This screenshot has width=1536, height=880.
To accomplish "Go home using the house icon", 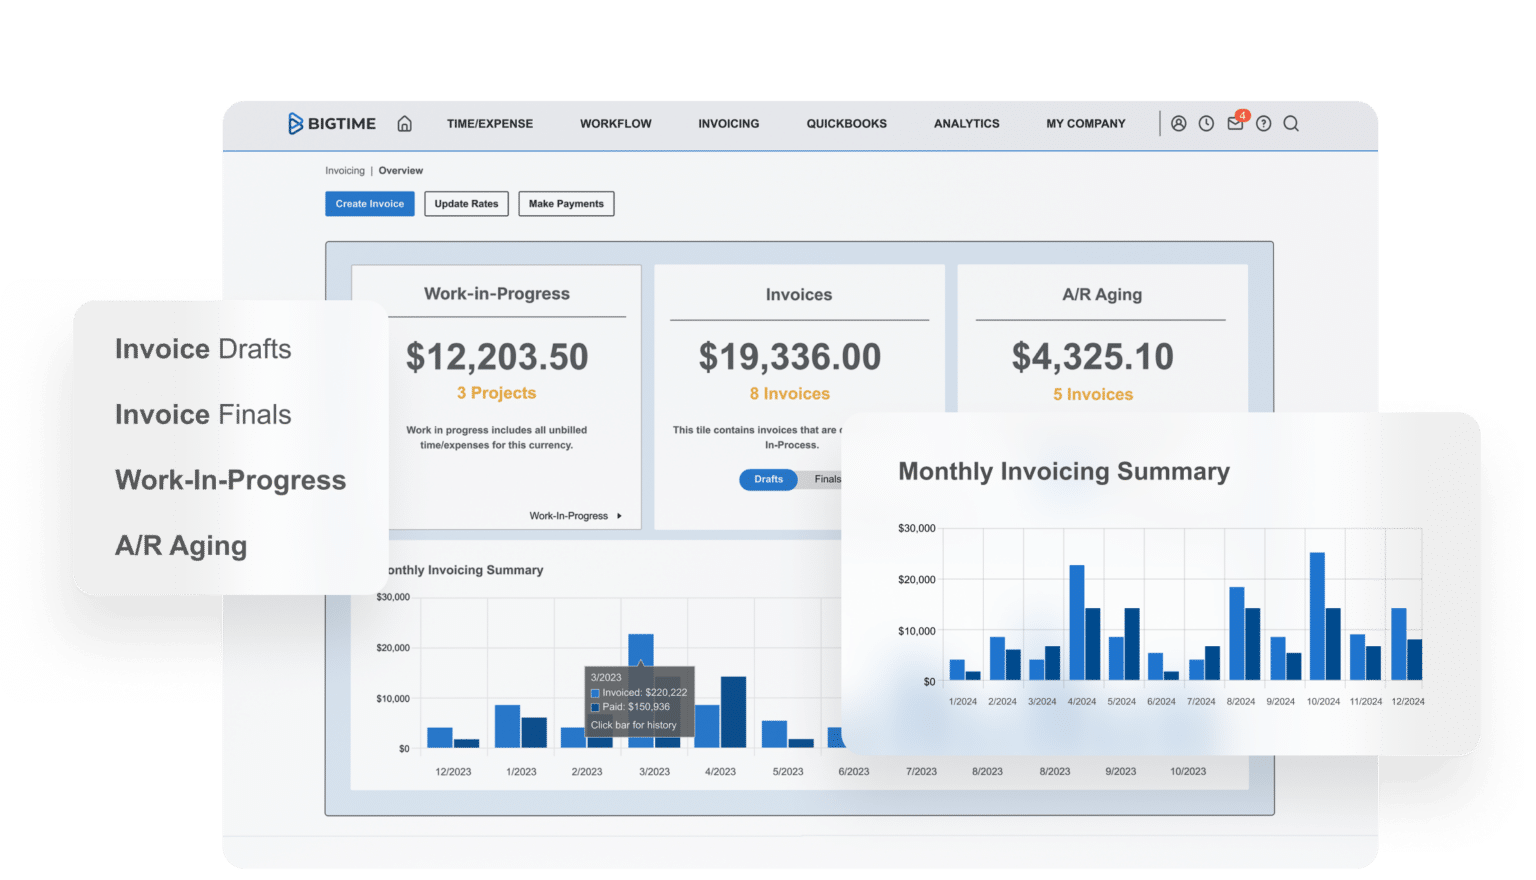I will 404,123.
